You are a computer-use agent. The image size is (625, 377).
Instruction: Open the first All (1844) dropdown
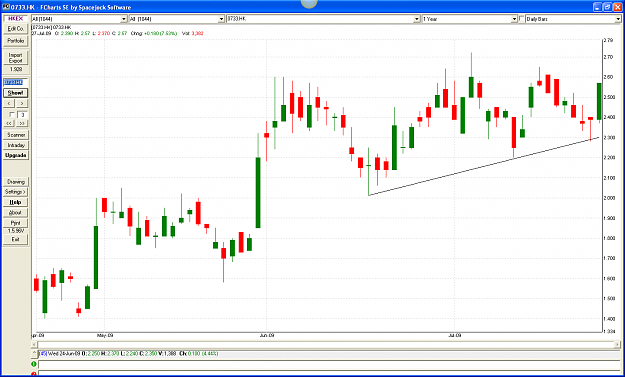coord(124,19)
